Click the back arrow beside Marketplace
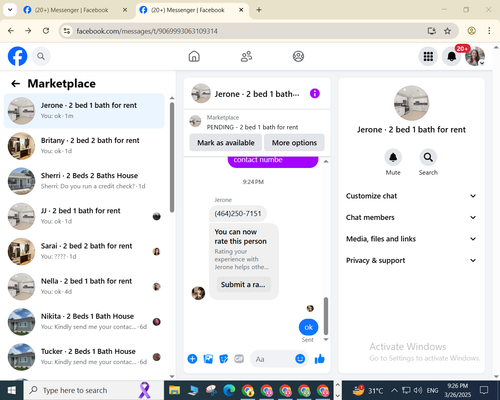 pyautogui.click(x=15, y=83)
